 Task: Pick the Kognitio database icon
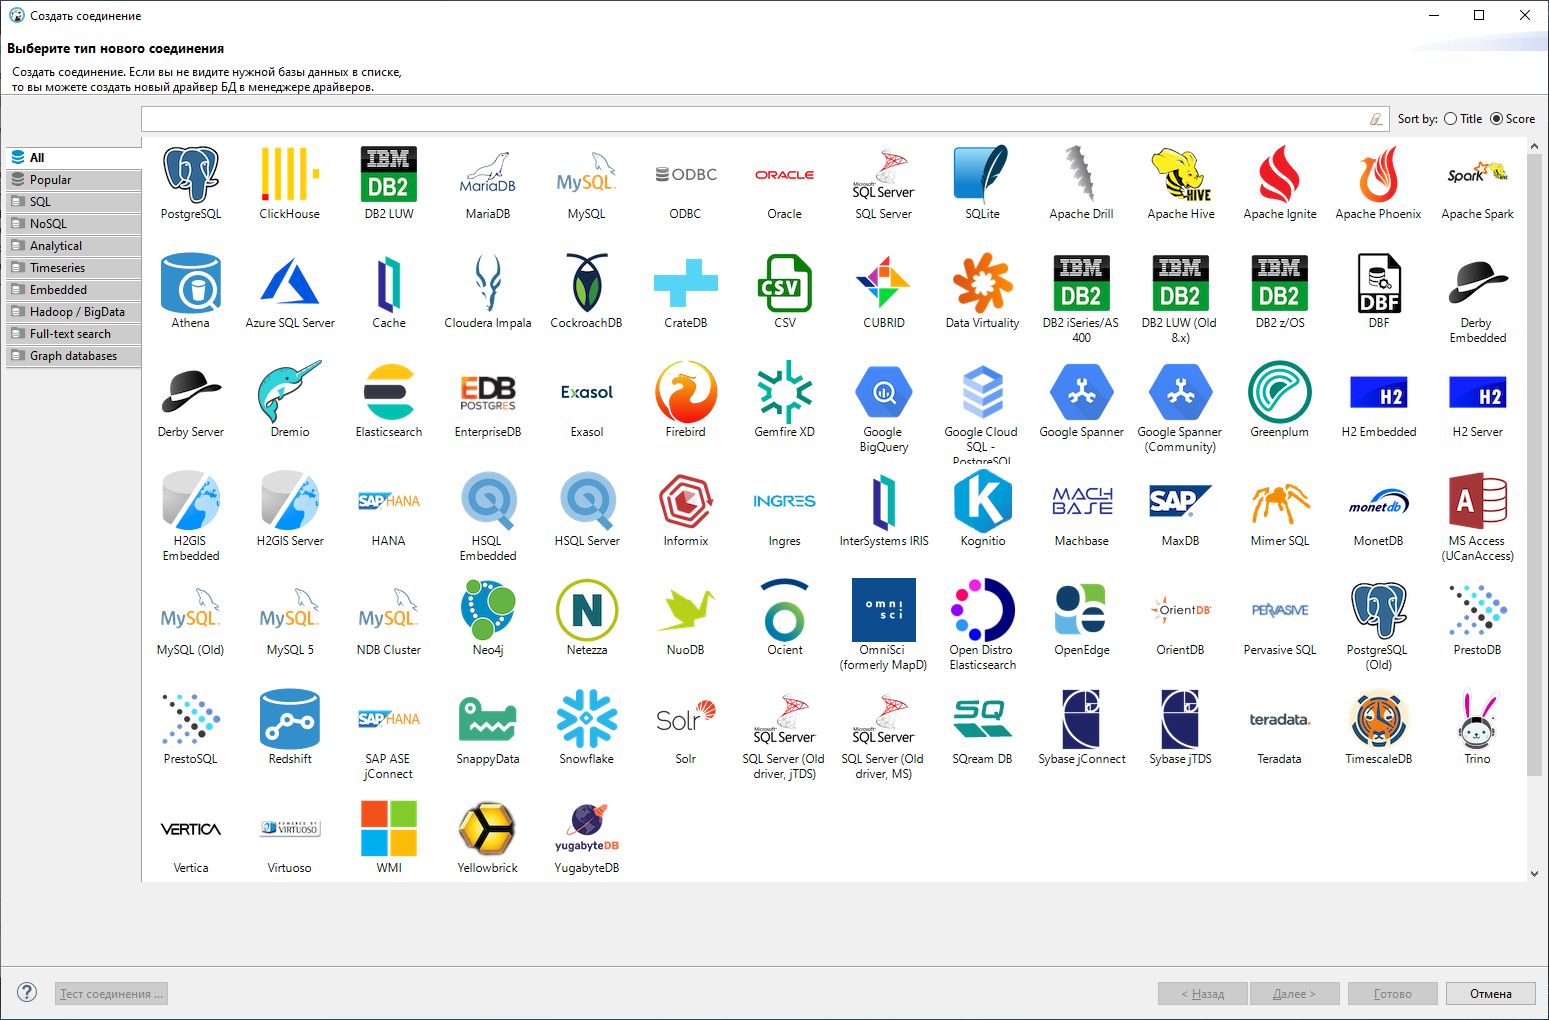[983, 502]
